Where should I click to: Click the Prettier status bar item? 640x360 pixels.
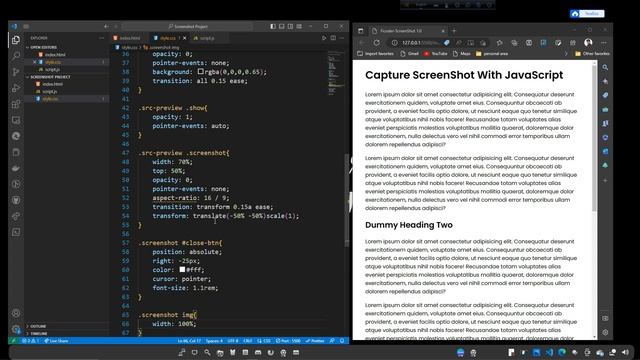(315, 341)
